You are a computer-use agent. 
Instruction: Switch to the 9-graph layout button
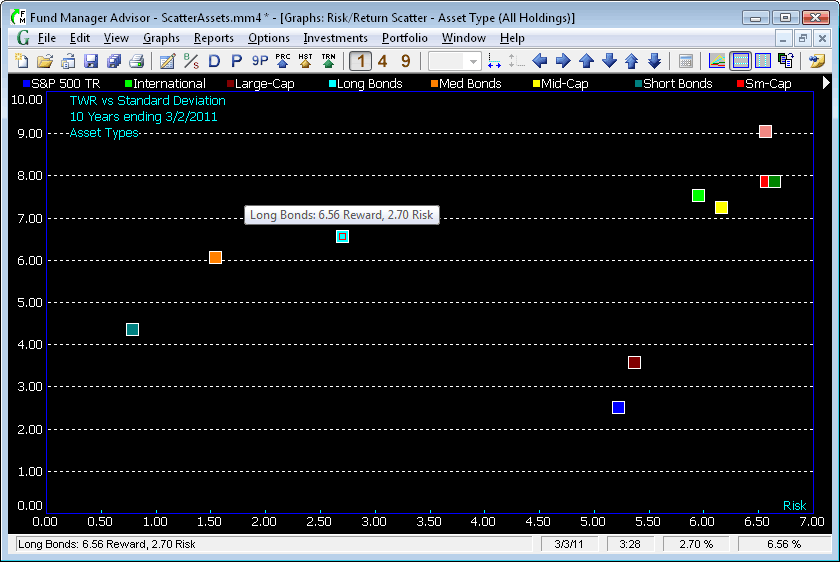pos(404,61)
